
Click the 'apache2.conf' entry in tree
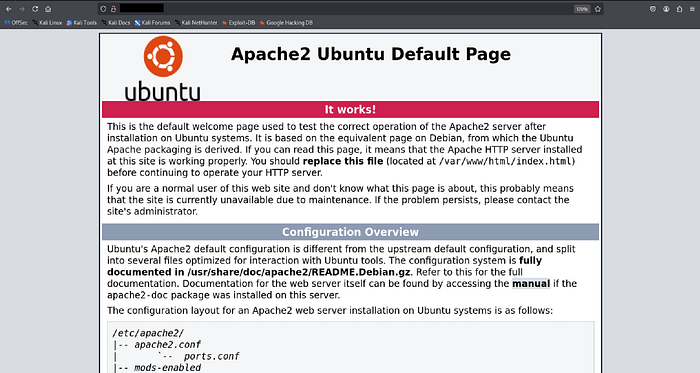[x=167, y=344]
